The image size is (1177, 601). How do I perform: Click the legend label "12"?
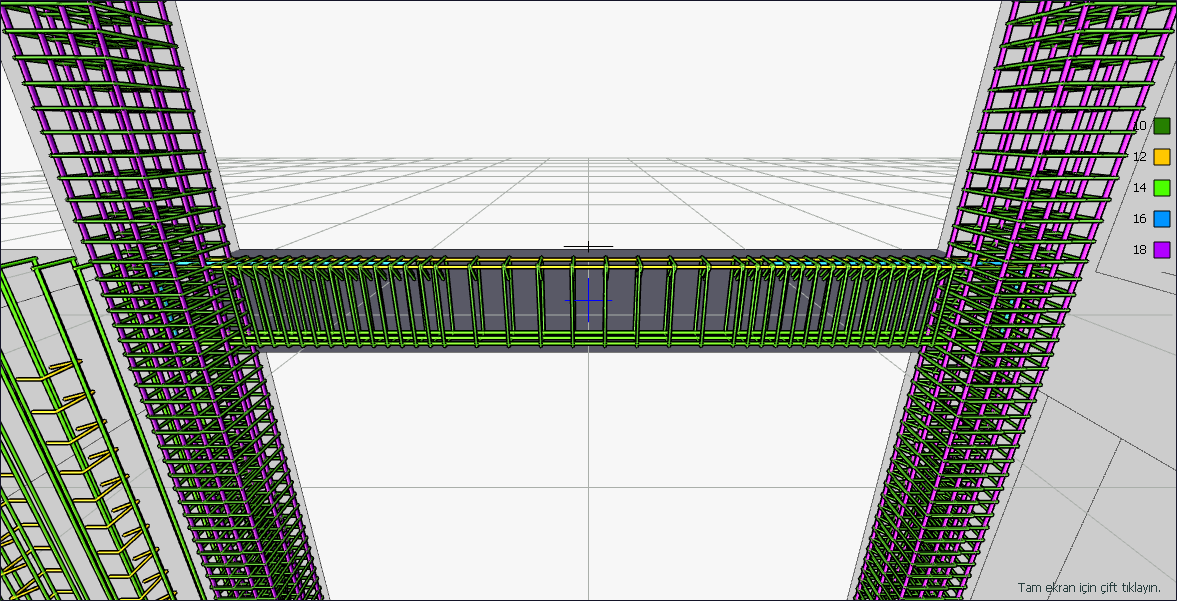(1140, 157)
